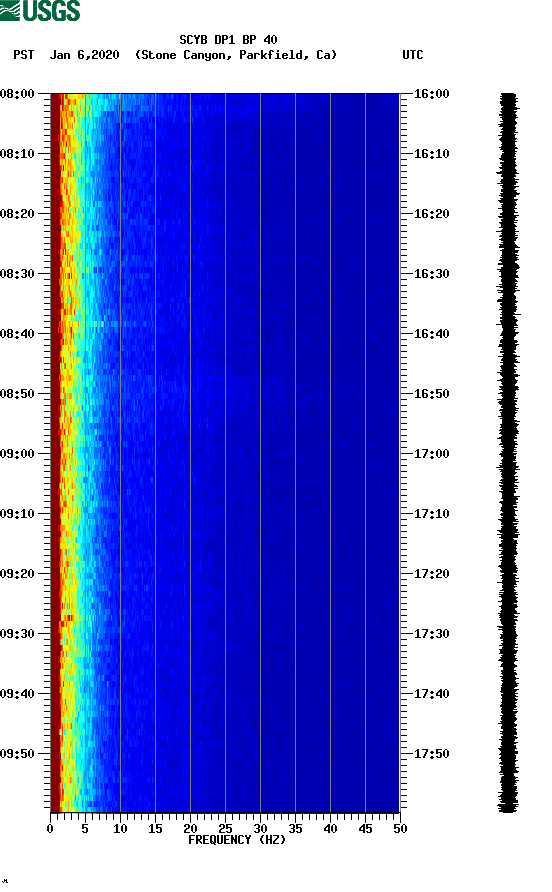Click the 09:50 PST time label
The height and width of the screenshot is (892, 552).
[18, 754]
